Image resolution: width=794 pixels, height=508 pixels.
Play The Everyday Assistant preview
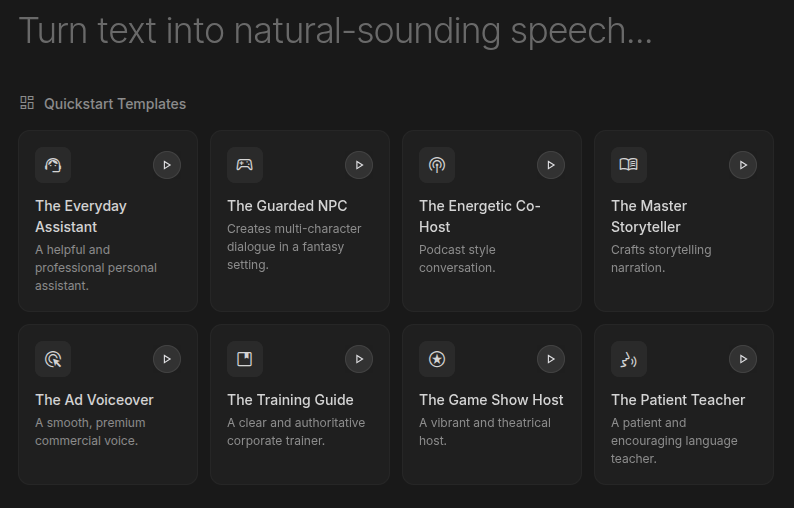click(167, 165)
